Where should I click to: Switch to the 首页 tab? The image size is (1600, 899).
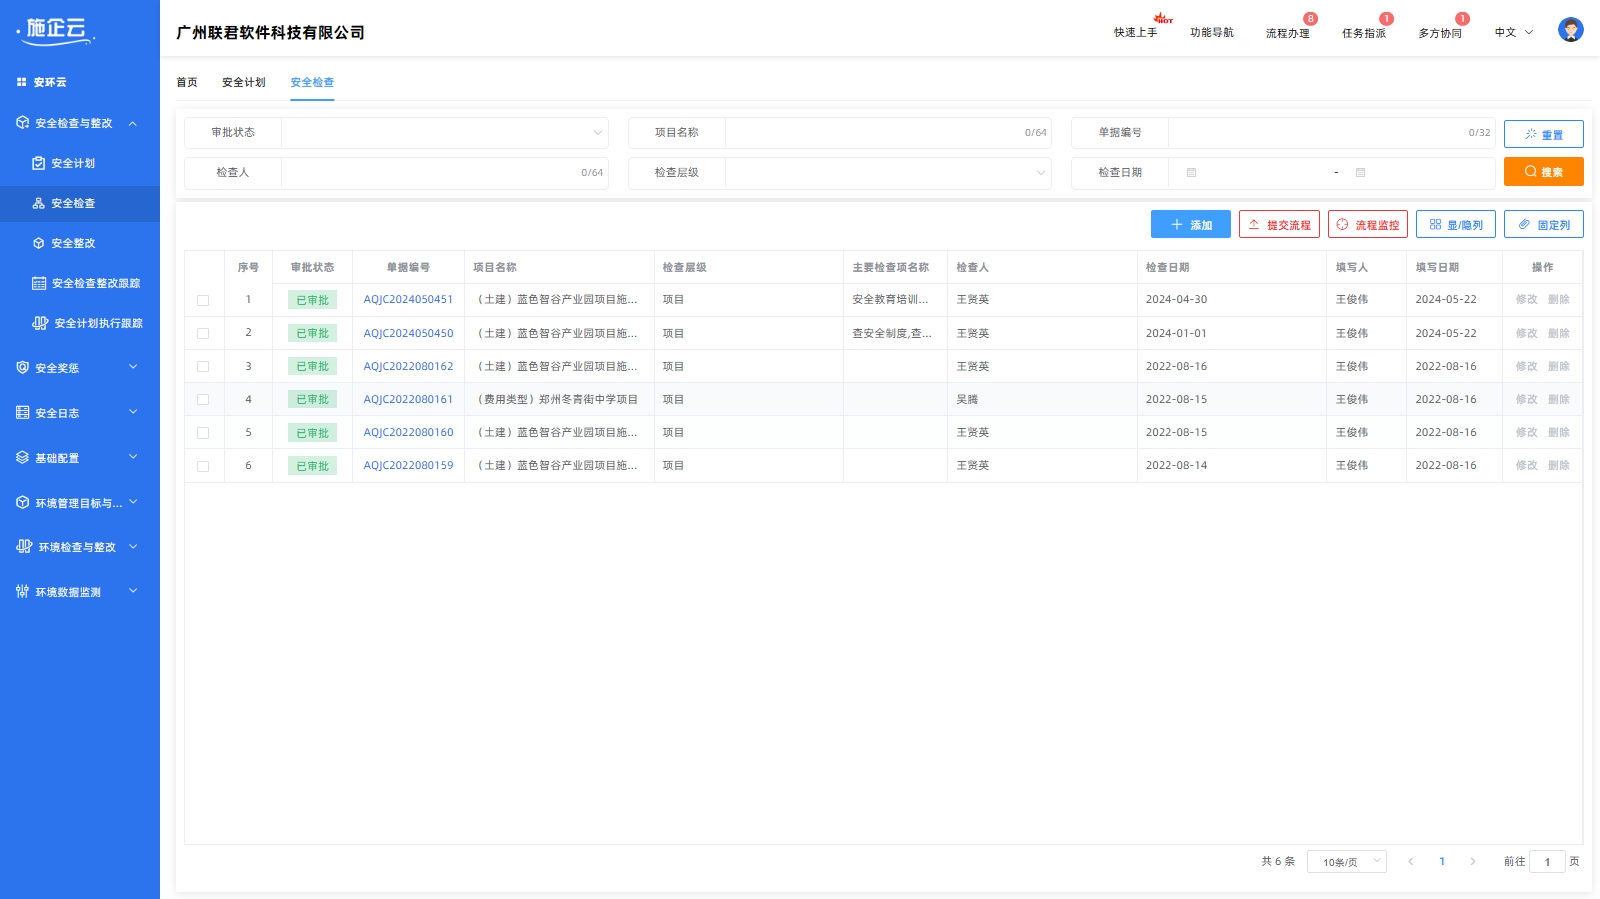pyautogui.click(x=187, y=82)
